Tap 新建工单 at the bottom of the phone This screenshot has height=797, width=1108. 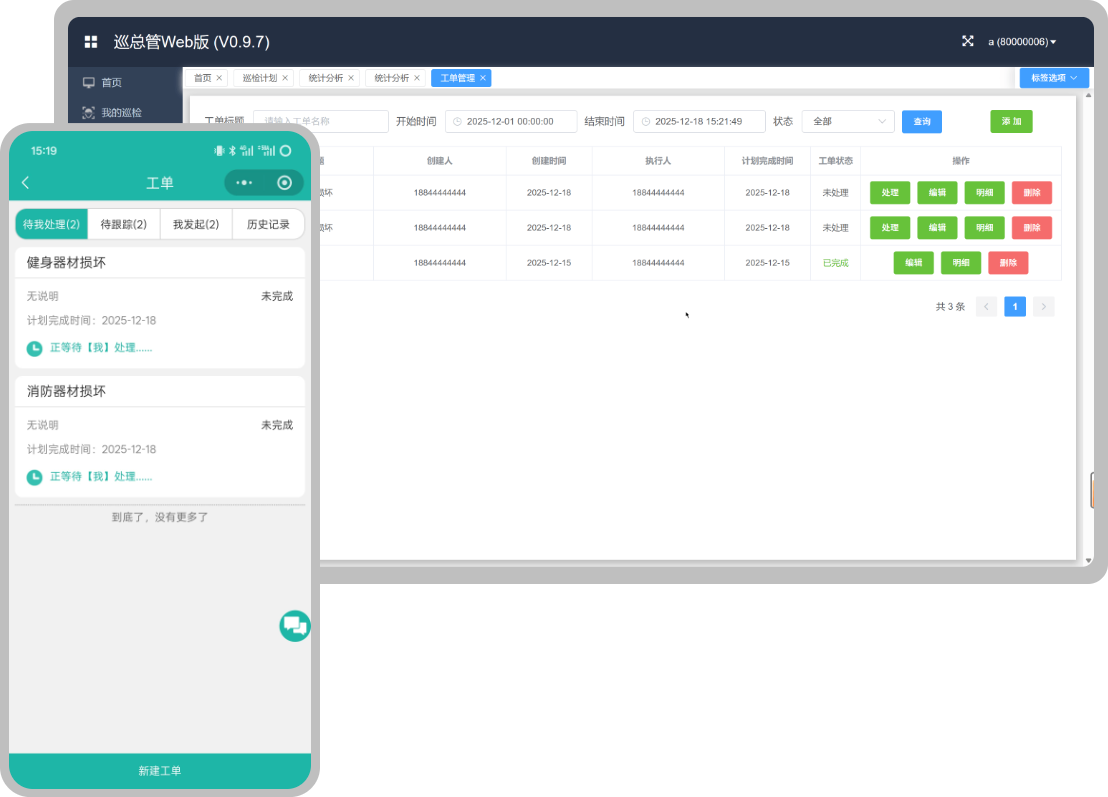[x=160, y=771]
